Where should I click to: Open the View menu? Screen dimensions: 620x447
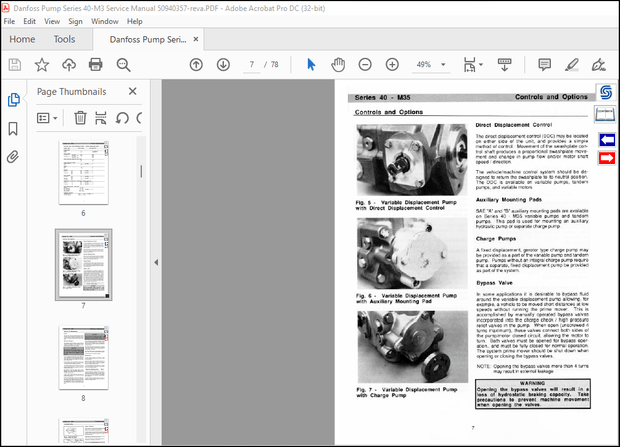pos(52,21)
